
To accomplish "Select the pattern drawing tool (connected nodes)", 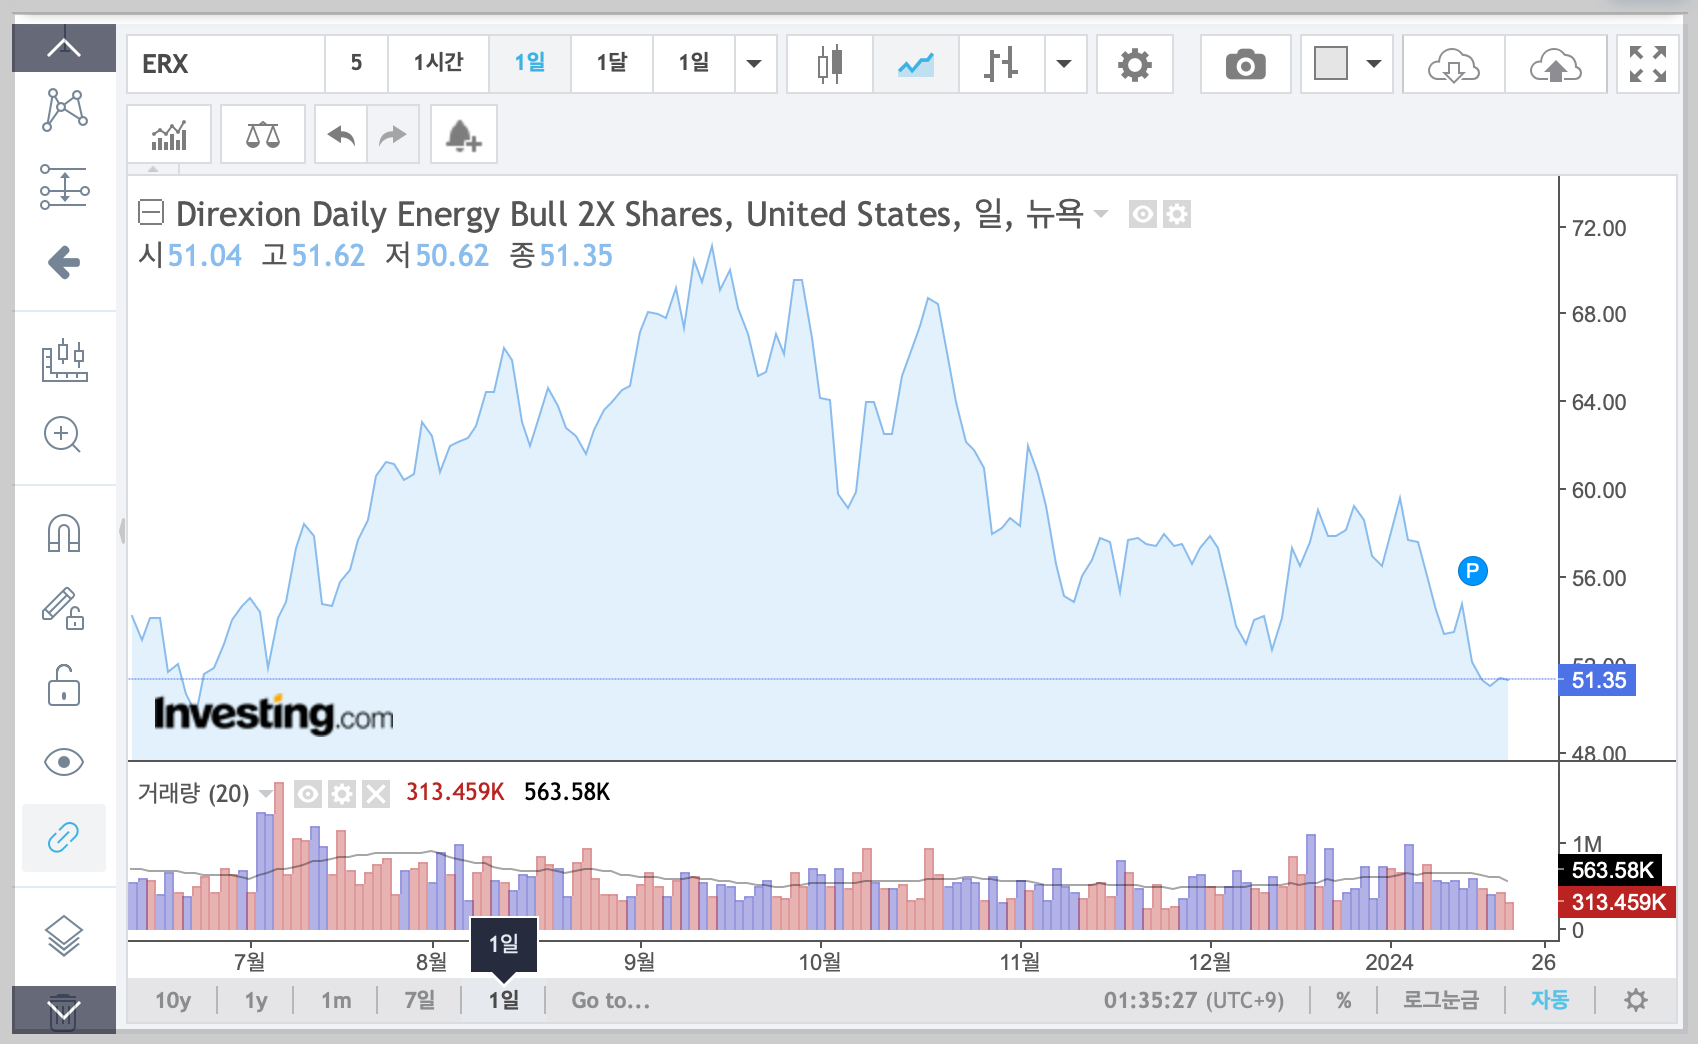I will (64, 110).
